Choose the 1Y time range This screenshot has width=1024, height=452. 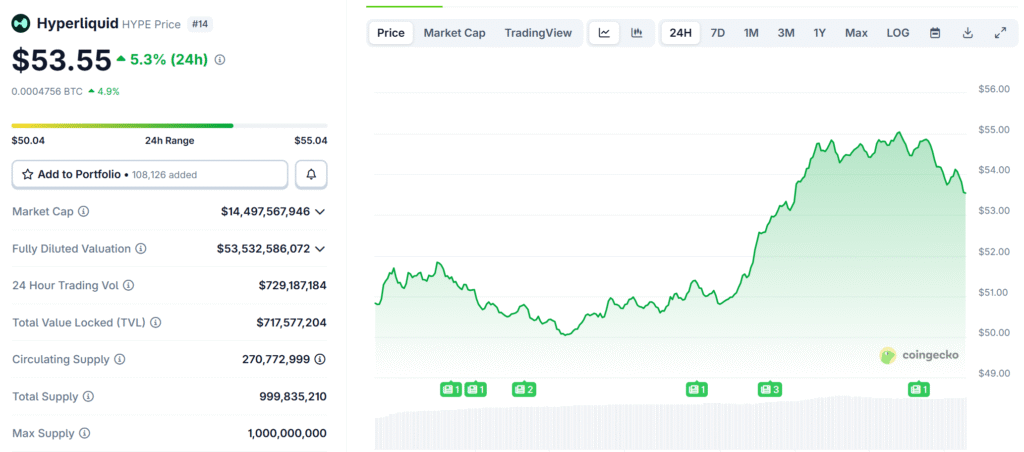(820, 33)
